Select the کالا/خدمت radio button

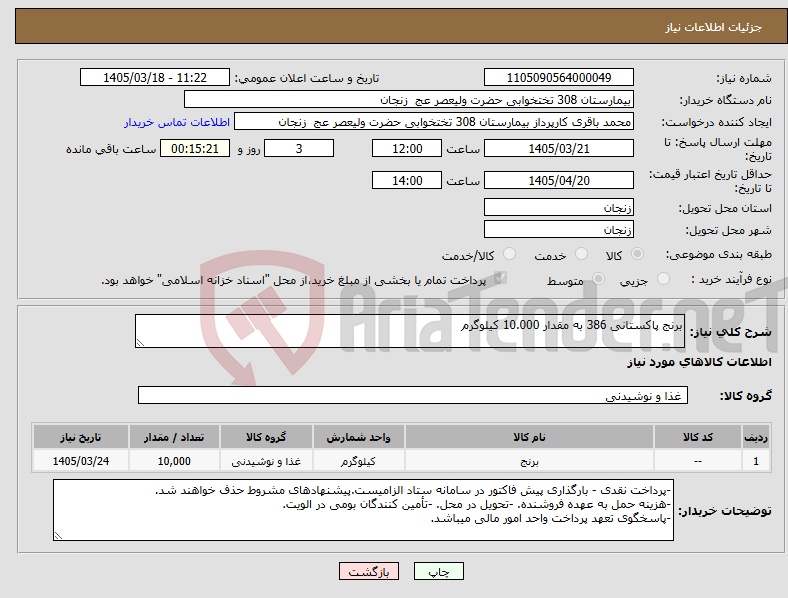tap(509, 254)
